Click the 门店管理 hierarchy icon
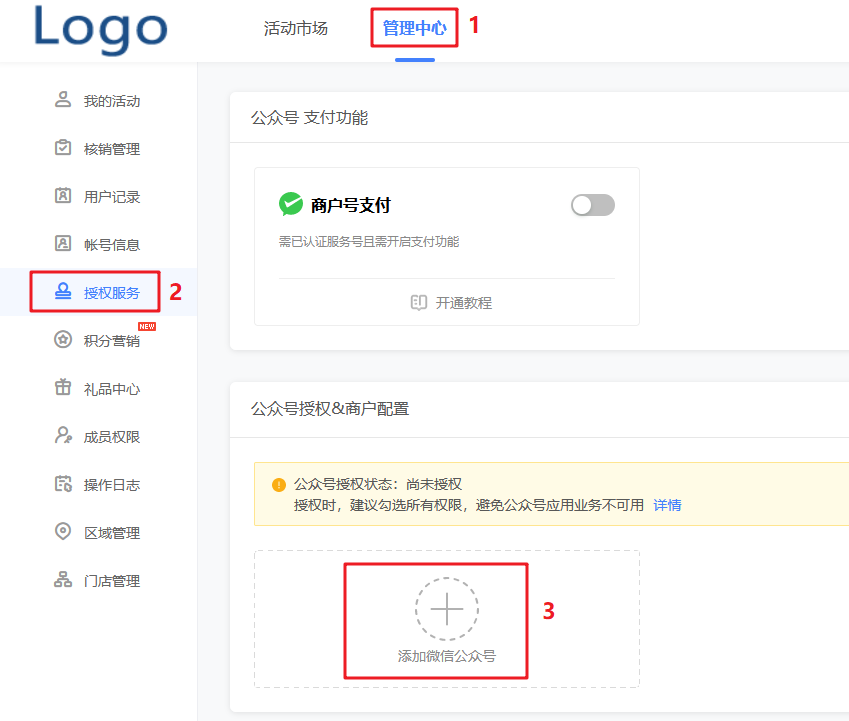849x721 pixels. (x=63, y=579)
